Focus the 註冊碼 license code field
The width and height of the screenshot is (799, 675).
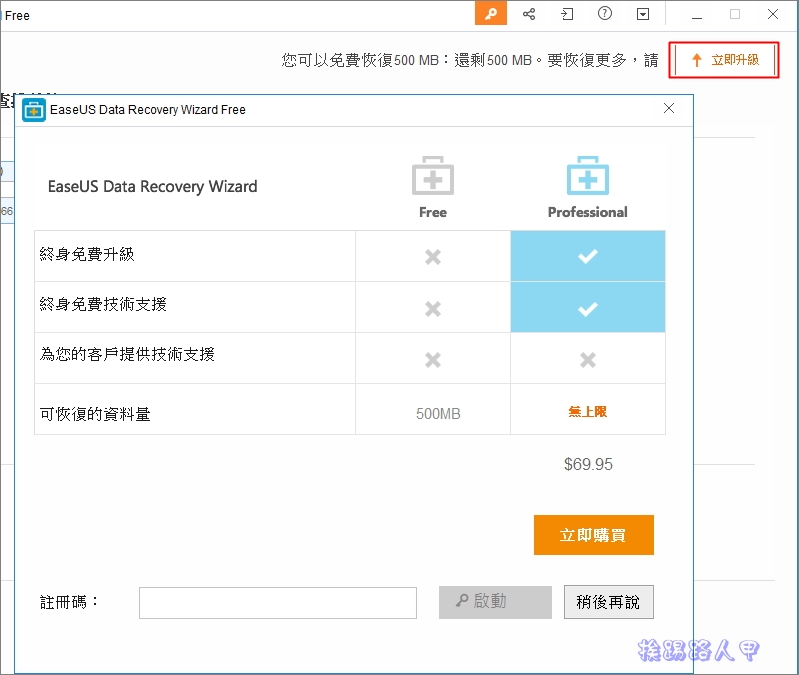[x=278, y=603]
